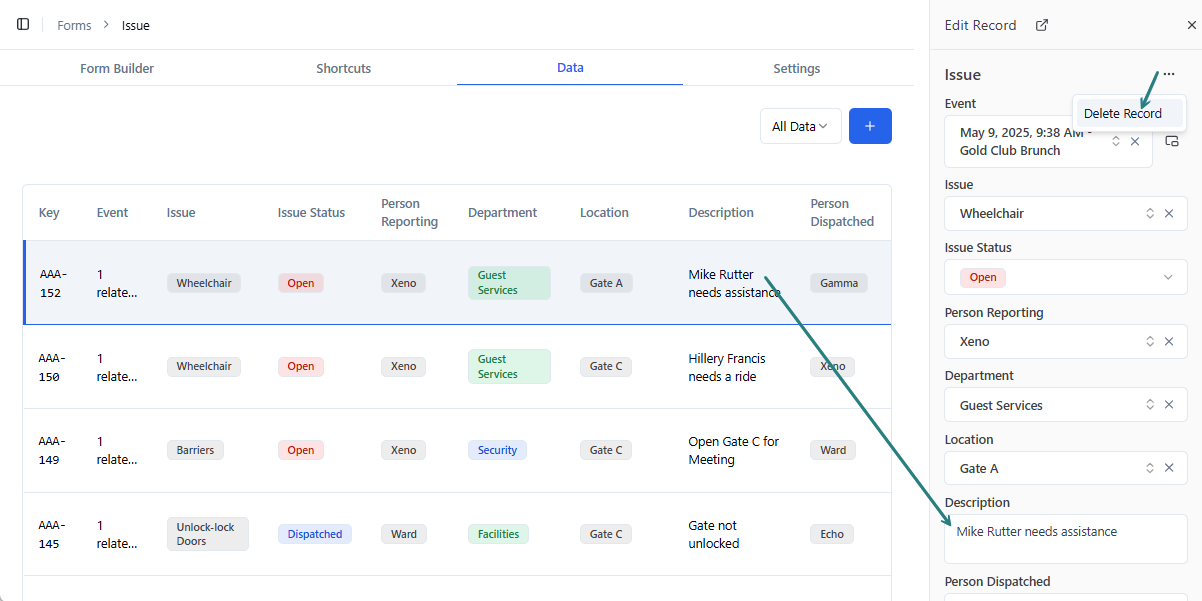Clear the Issue field Wheelchair value
The image size is (1202, 601).
click(1168, 213)
